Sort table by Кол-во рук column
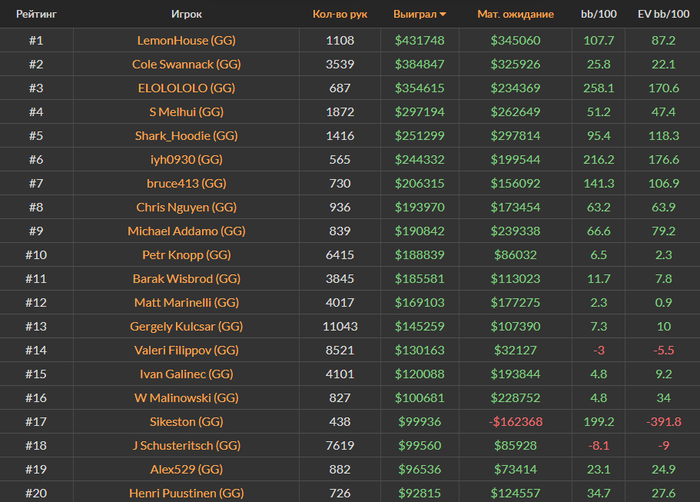This screenshot has height=502, width=700. click(x=340, y=14)
